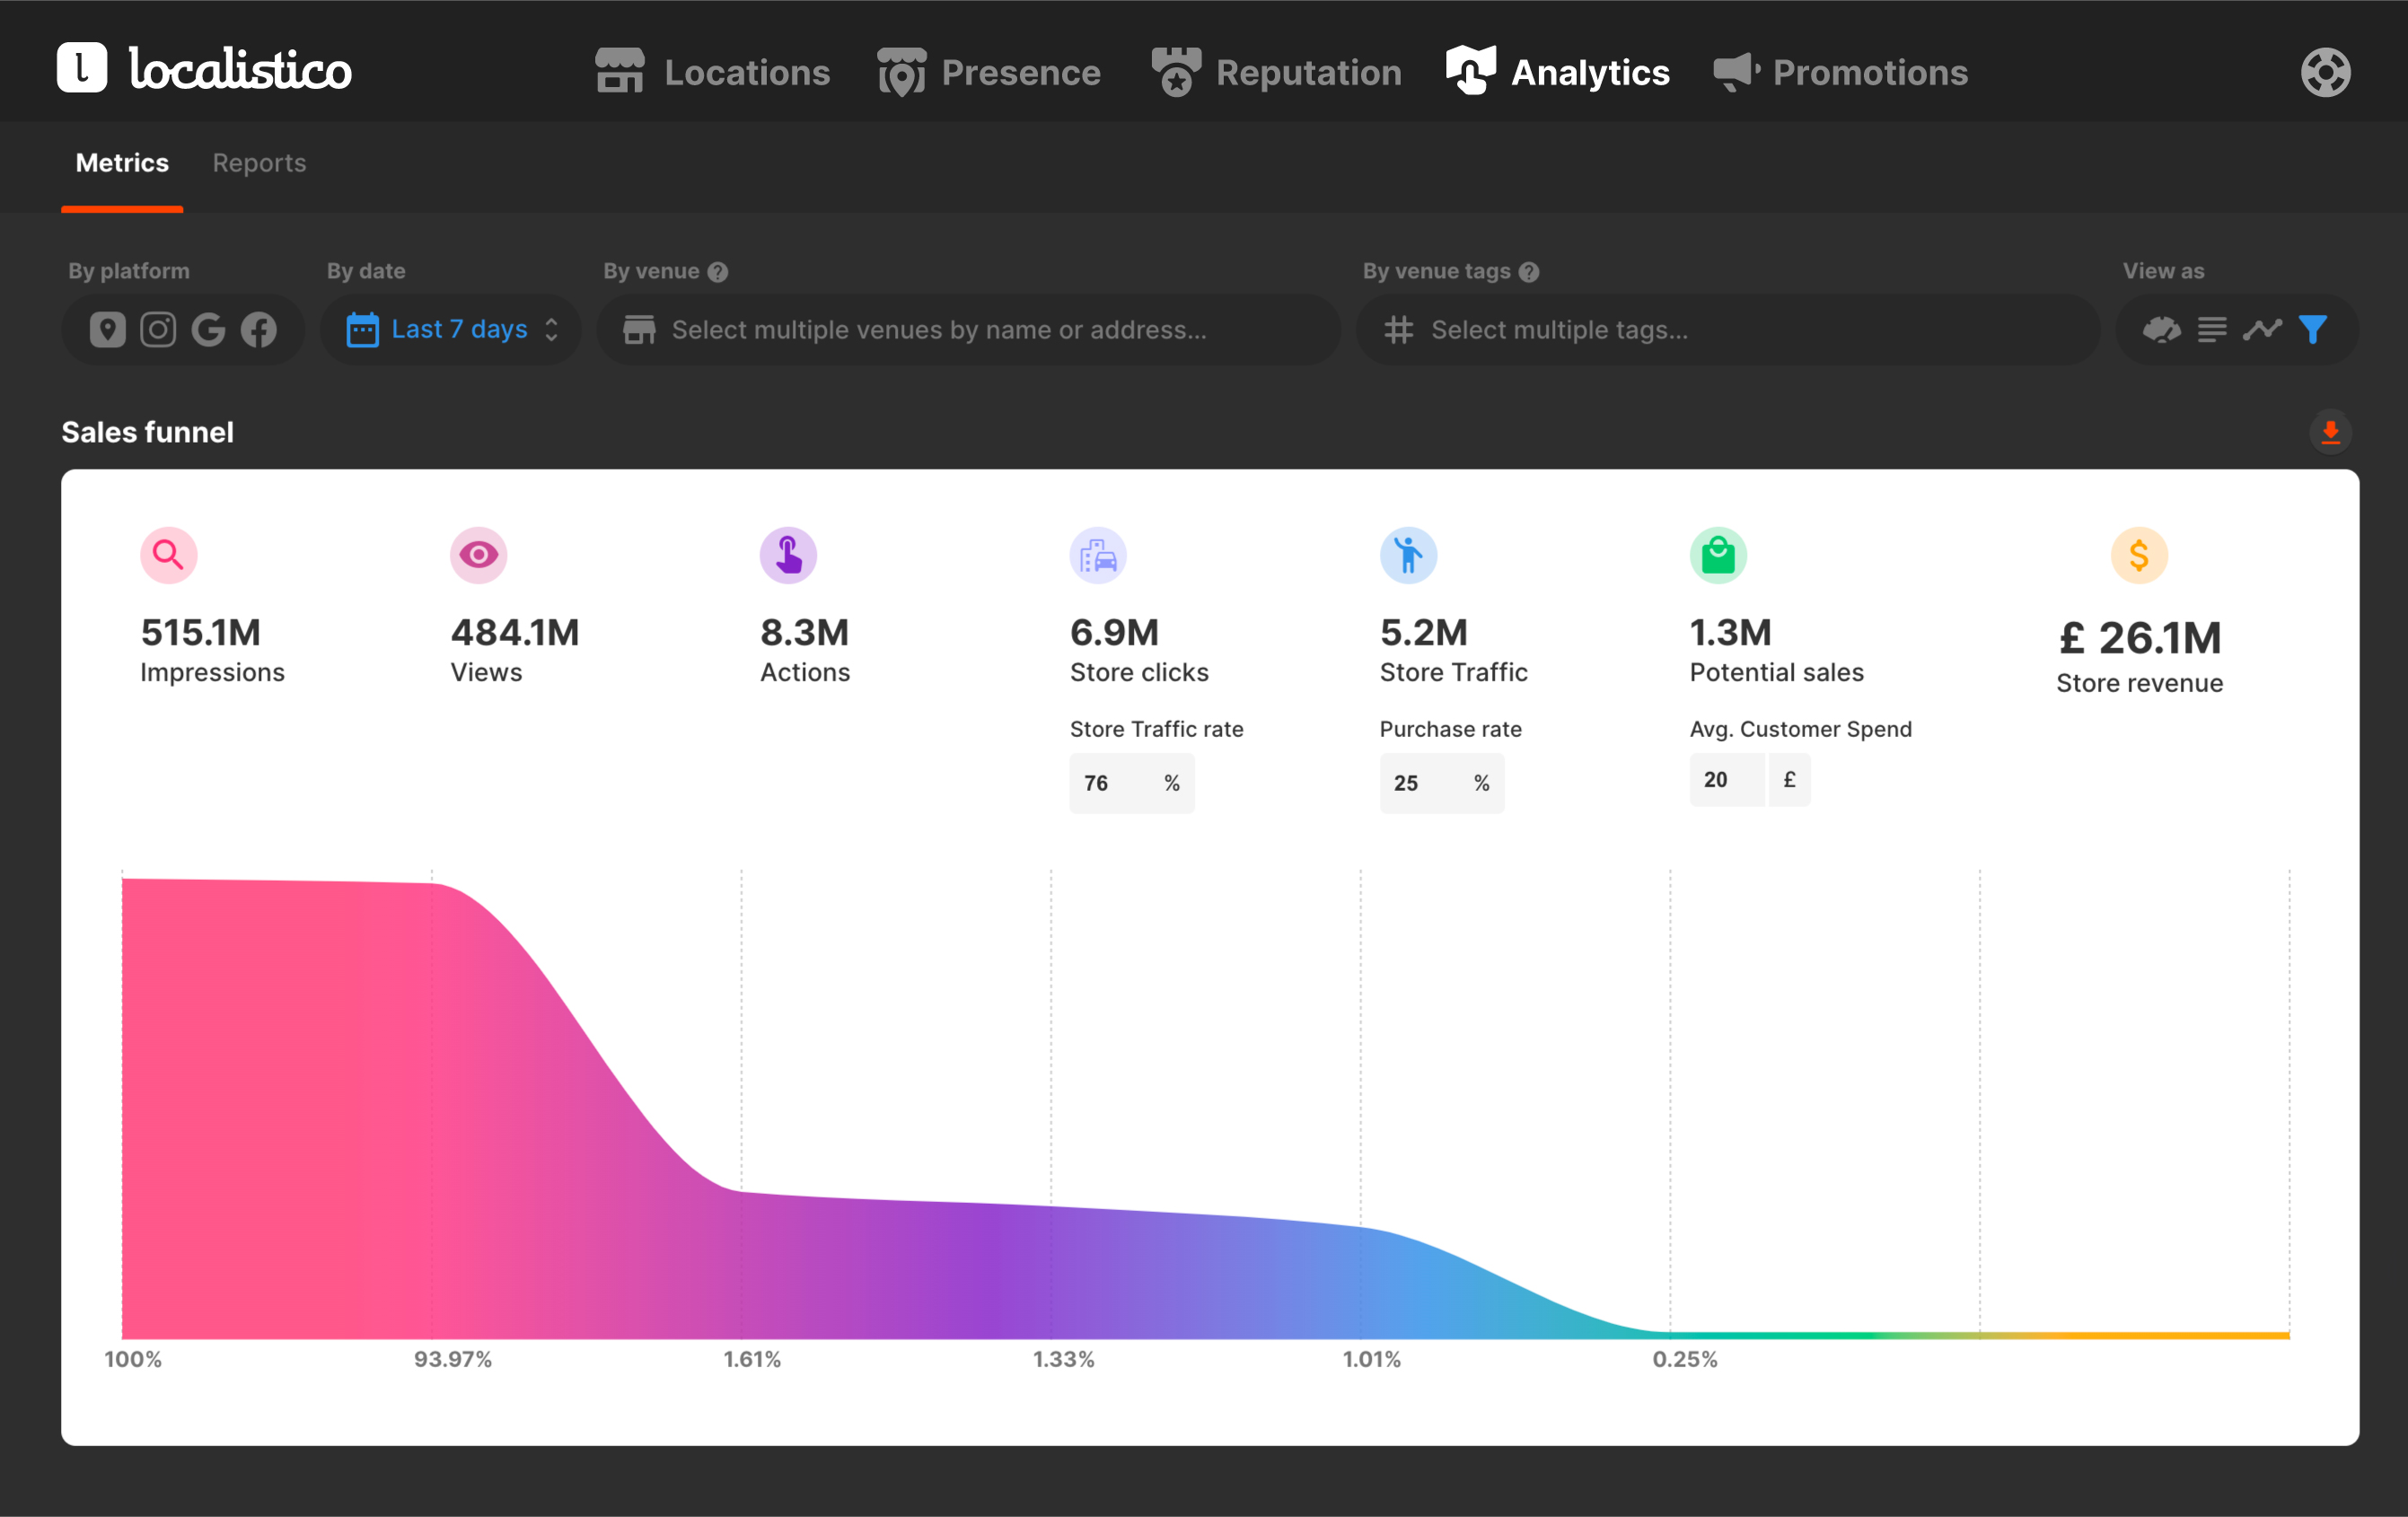Open the venue selection field
Image resolution: width=2408 pixels, height=1517 pixels.
pyautogui.click(x=968, y=329)
